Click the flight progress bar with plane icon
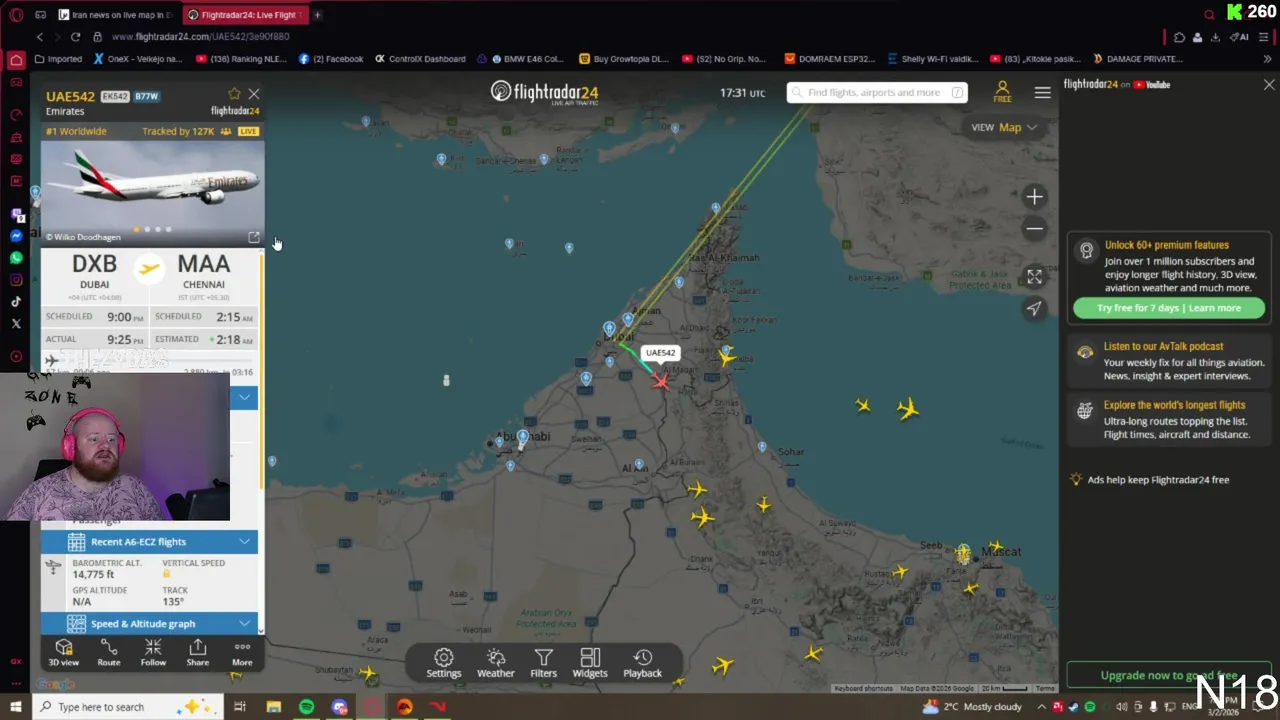Image resolution: width=1280 pixels, height=720 pixels. tap(149, 361)
